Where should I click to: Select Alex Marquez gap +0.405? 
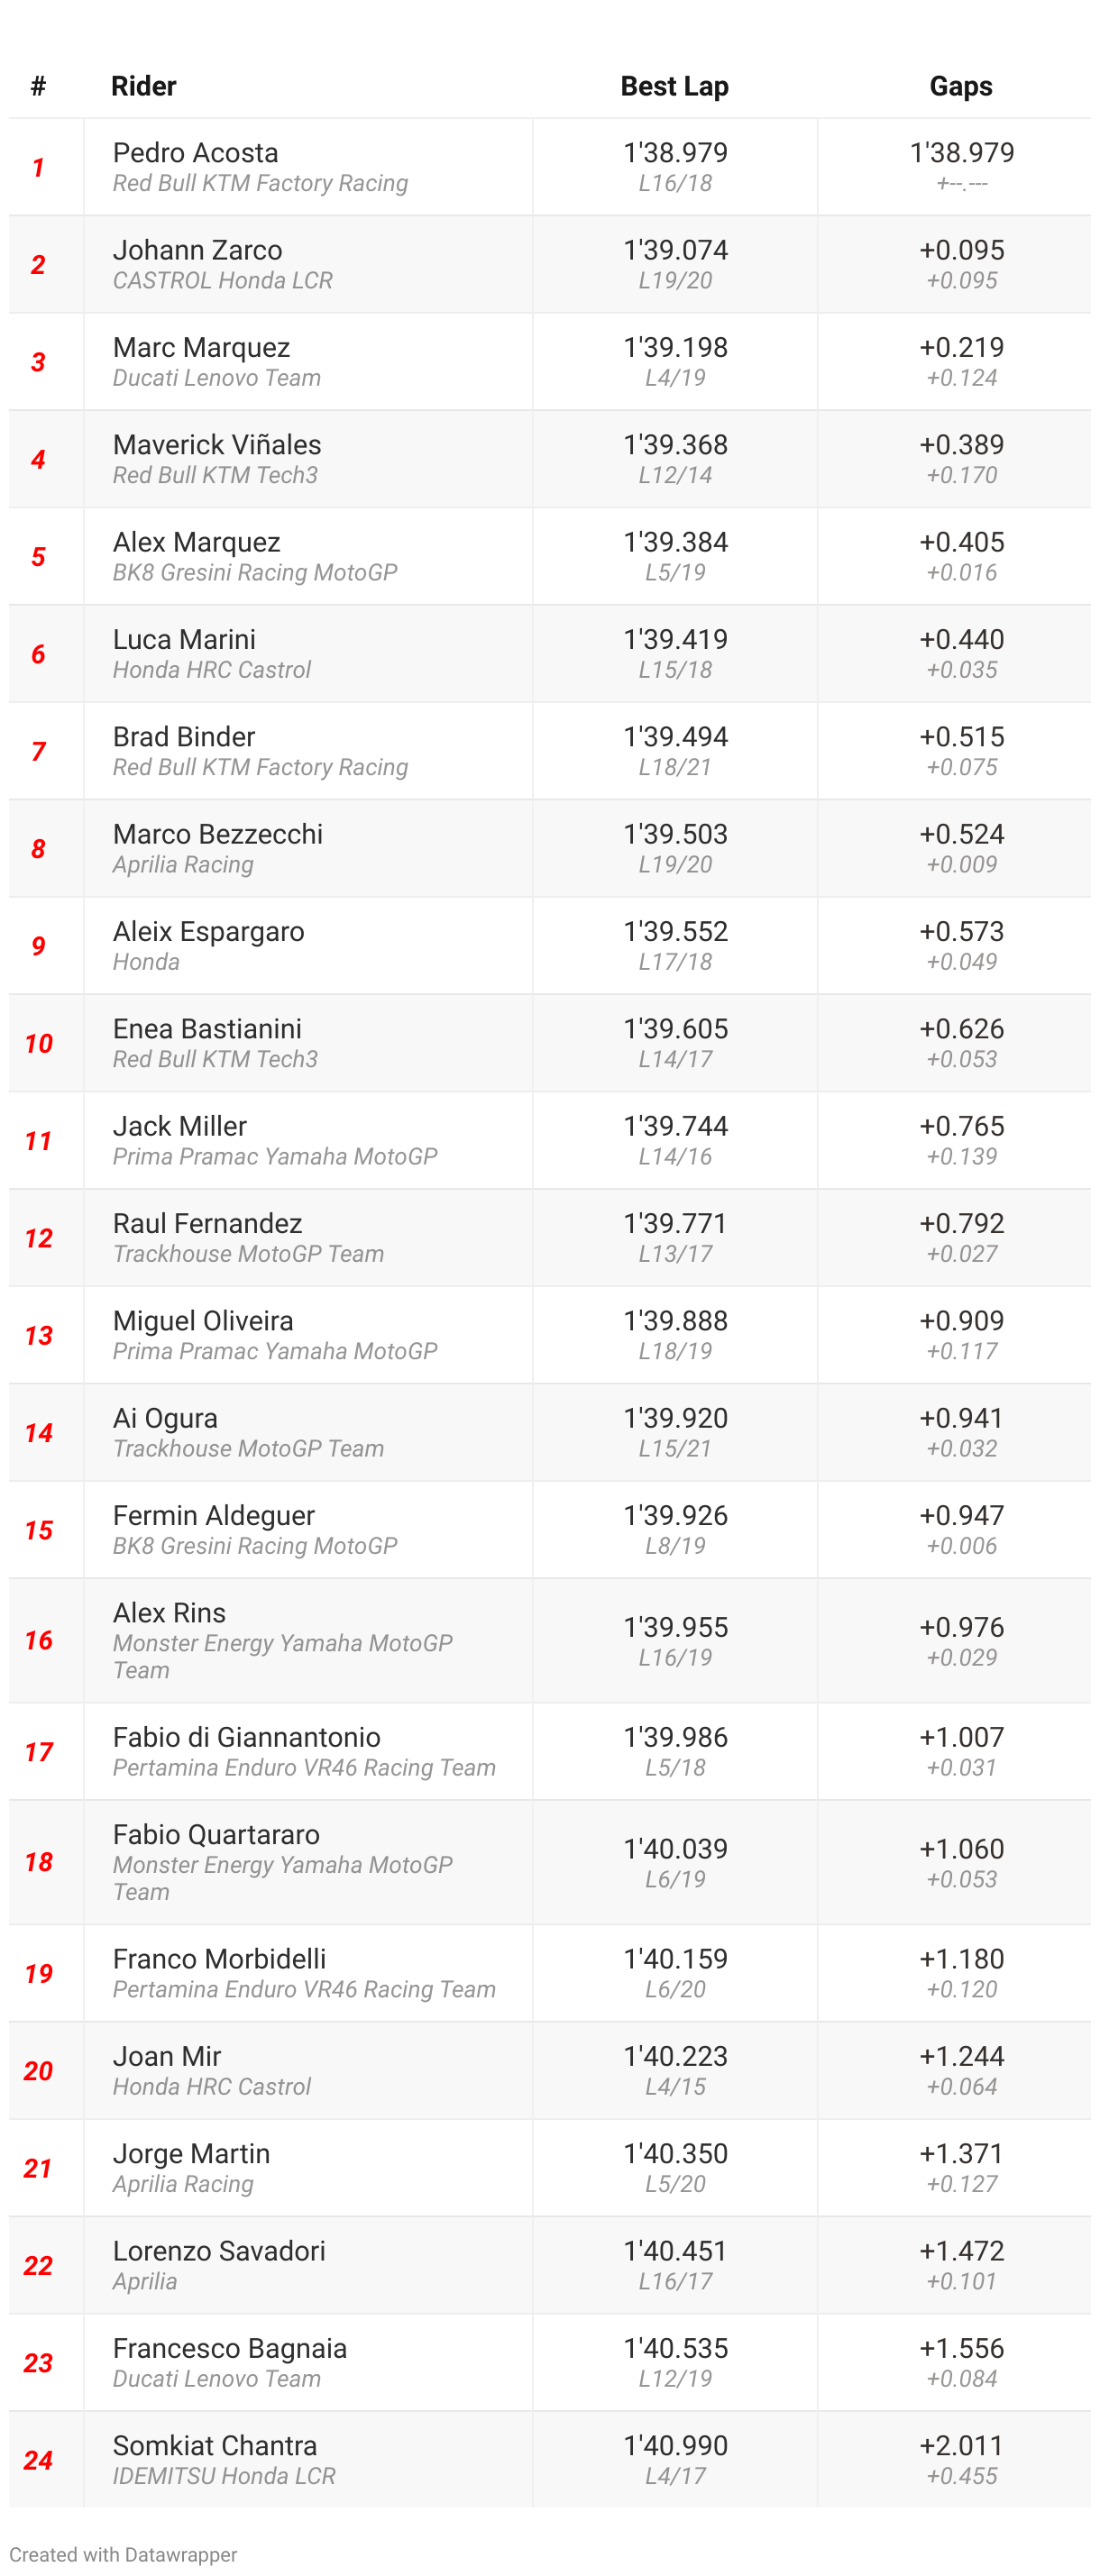point(961,542)
